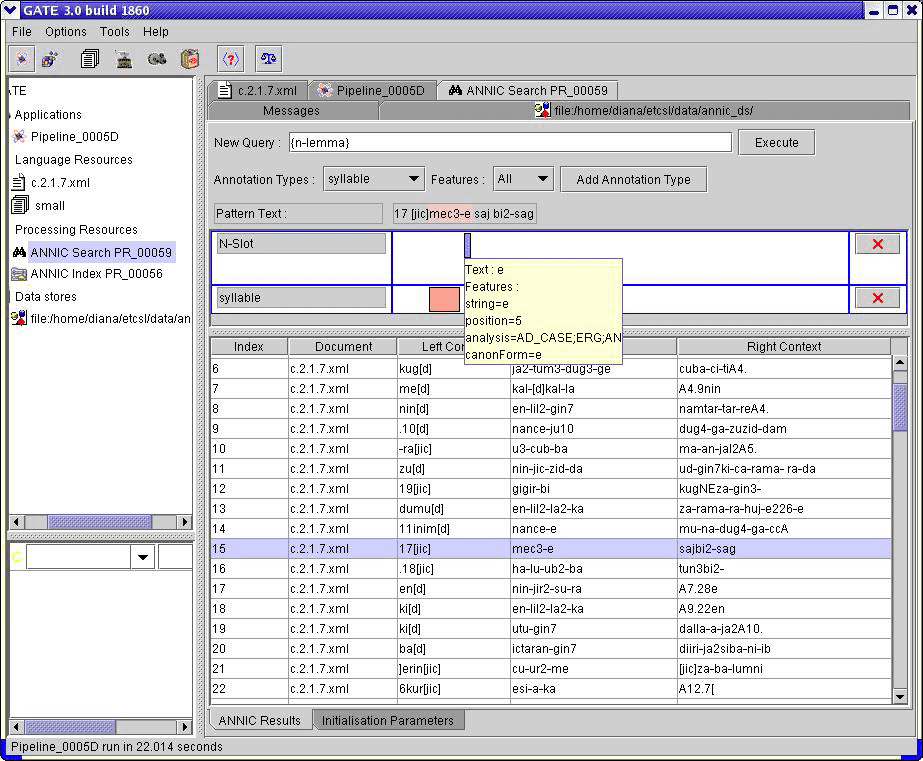Switch to the Messages tab
The width and height of the screenshot is (923, 761).
pyautogui.click(x=289, y=110)
